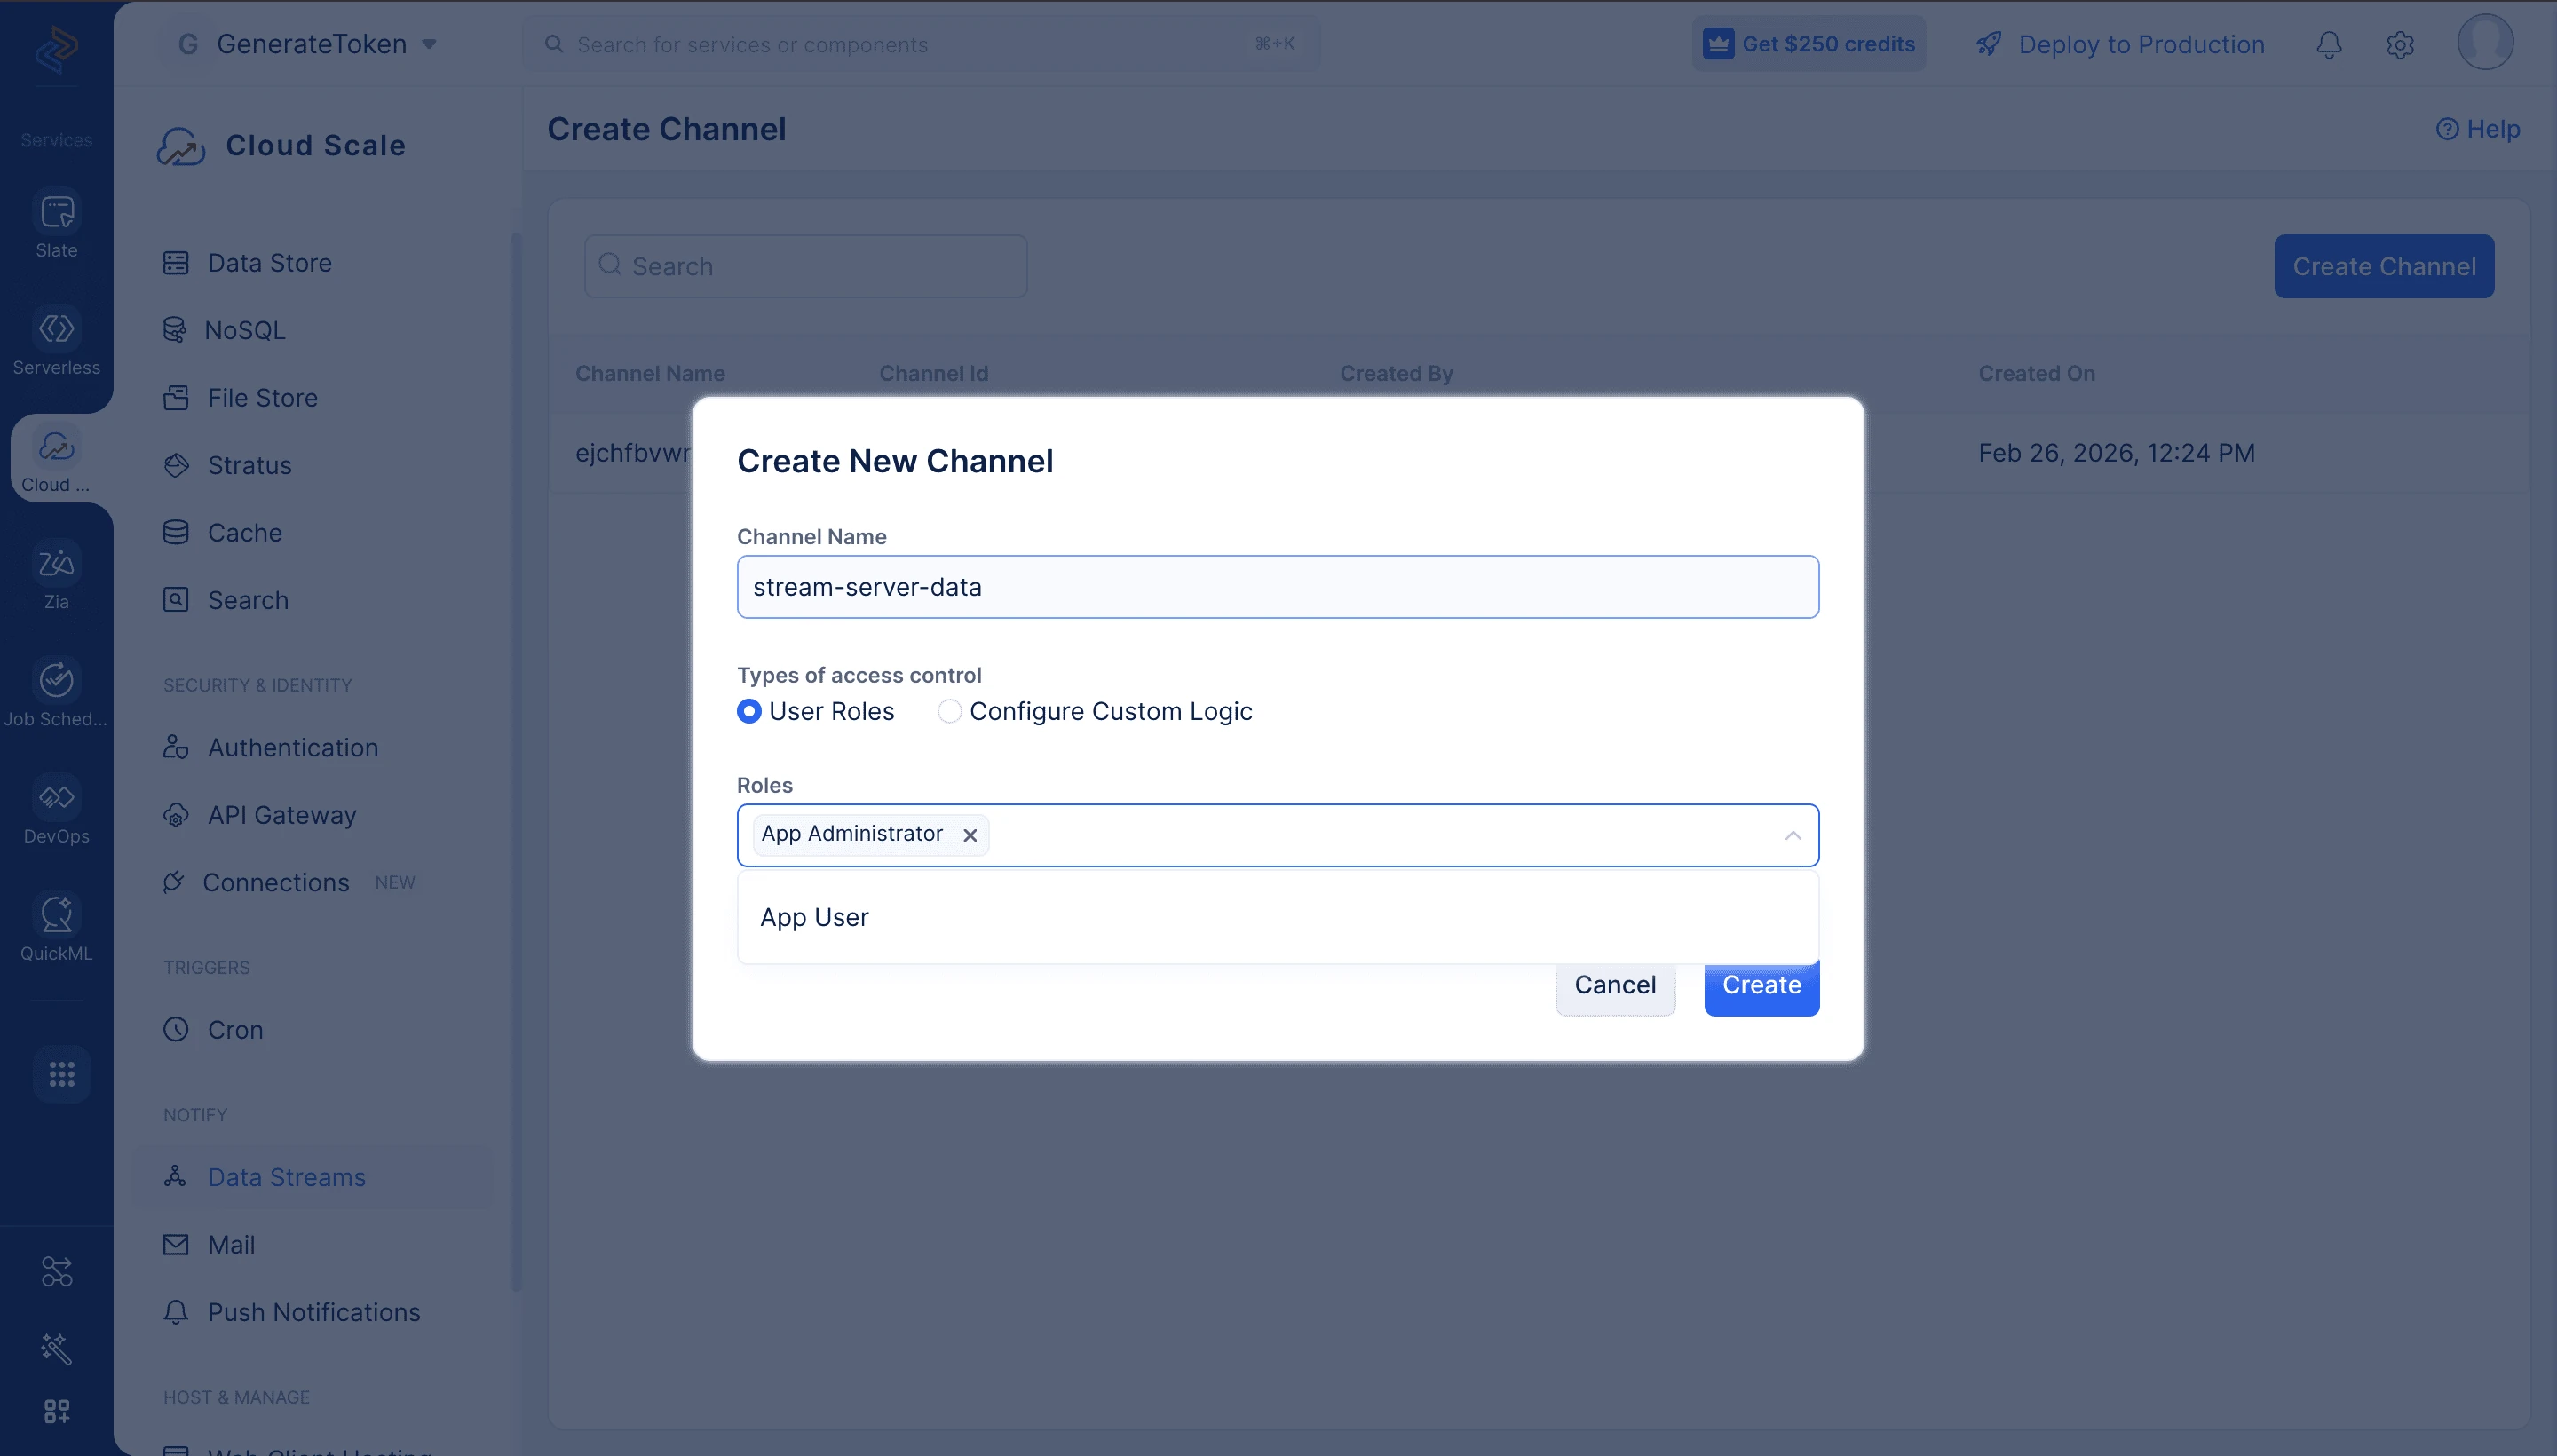
Task: Open Data Streams in sidebar
Action: (314, 1177)
